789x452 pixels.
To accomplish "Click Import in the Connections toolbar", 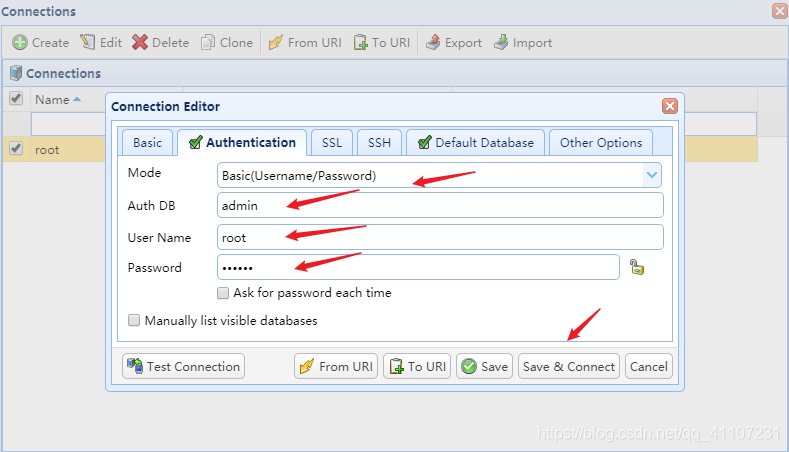I will pos(523,43).
